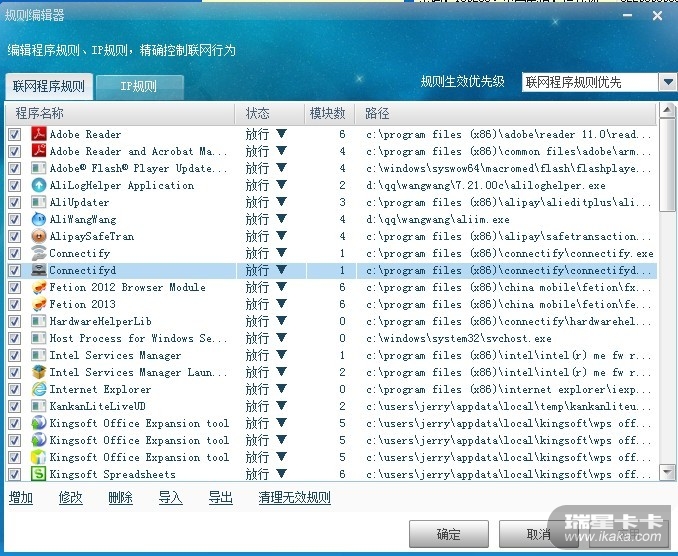Uncheck the Adobe Reader rule checkbox
The height and width of the screenshot is (556, 678).
coord(14,134)
